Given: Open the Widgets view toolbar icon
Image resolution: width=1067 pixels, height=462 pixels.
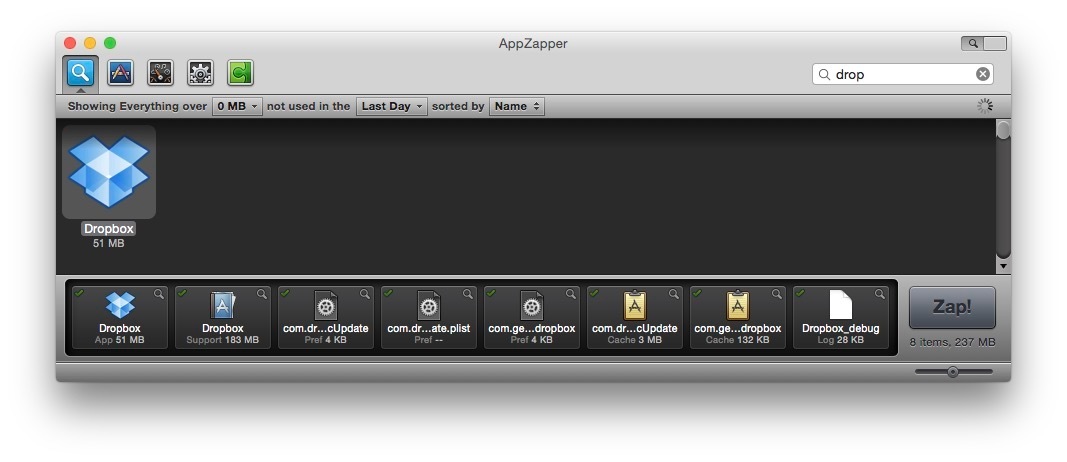Looking at the screenshot, I should (161, 72).
